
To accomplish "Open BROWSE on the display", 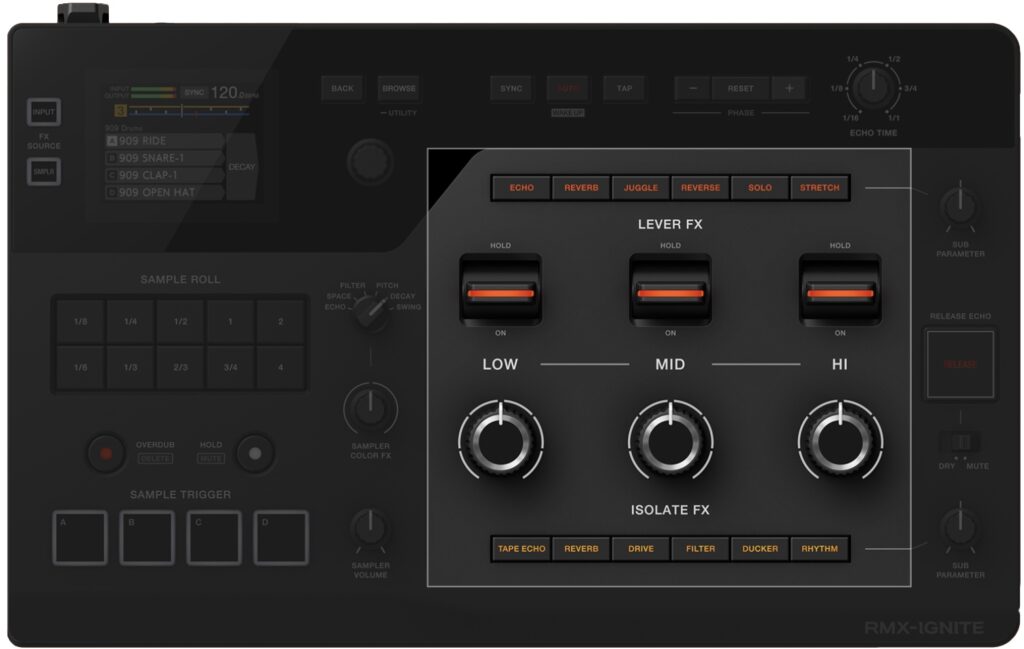I will (x=399, y=88).
